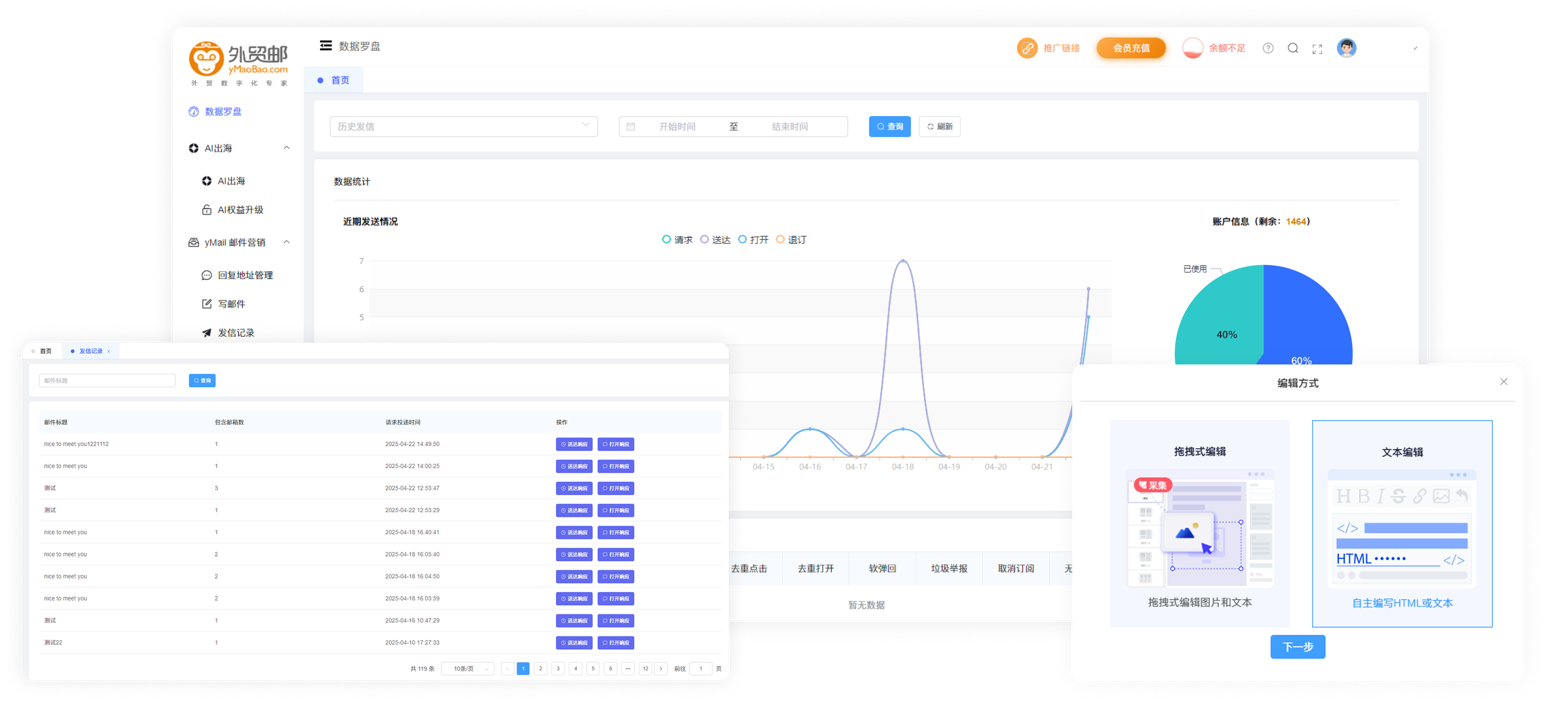
Task: Open AI权益升级 sidebar item
Action: (x=240, y=210)
